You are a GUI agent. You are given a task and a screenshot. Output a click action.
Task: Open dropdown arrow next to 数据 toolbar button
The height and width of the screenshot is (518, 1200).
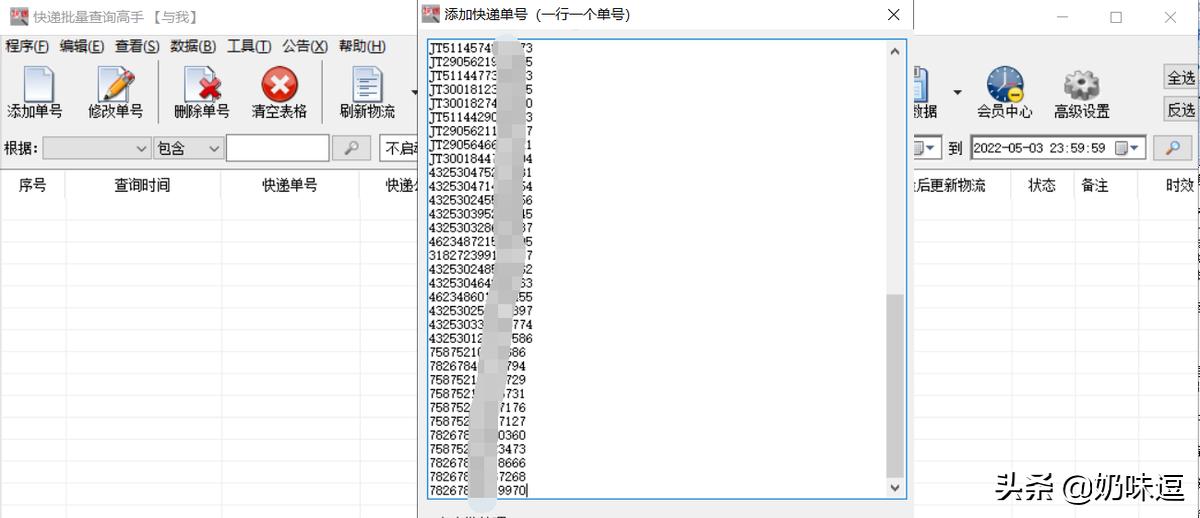pyautogui.click(x=957, y=92)
